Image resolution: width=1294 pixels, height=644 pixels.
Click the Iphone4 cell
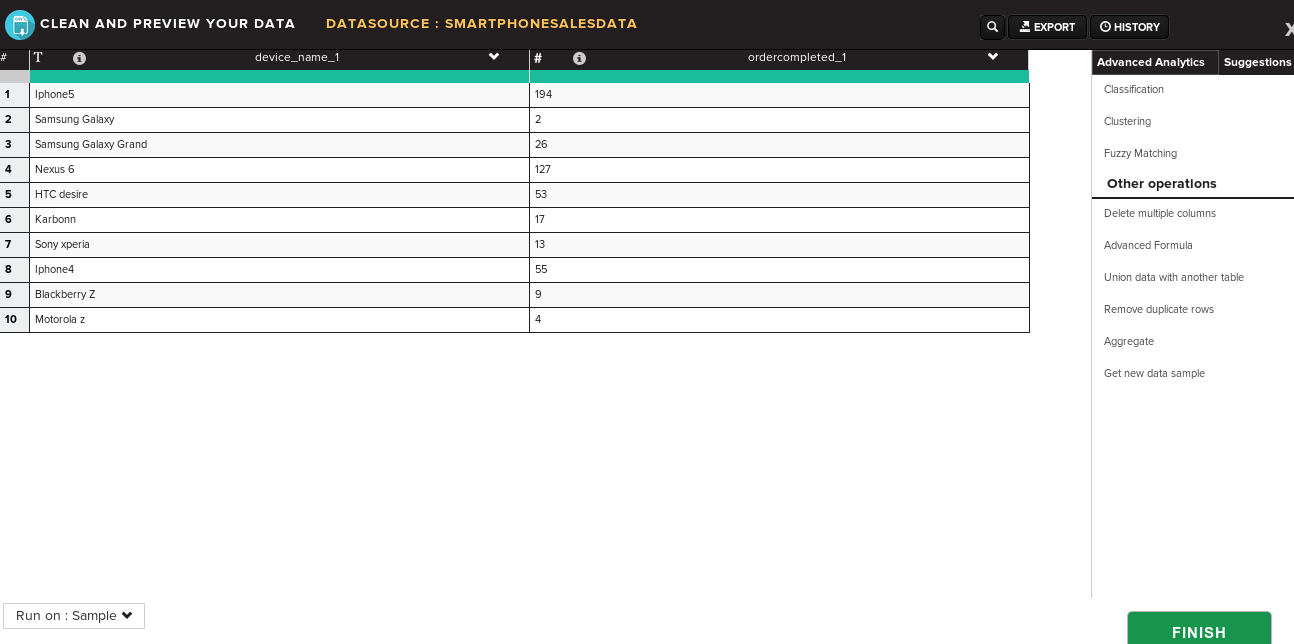(279, 270)
